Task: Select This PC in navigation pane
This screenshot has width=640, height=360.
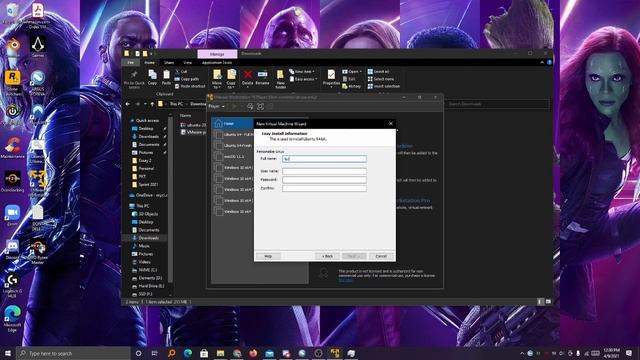Action: [x=139, y=206]
